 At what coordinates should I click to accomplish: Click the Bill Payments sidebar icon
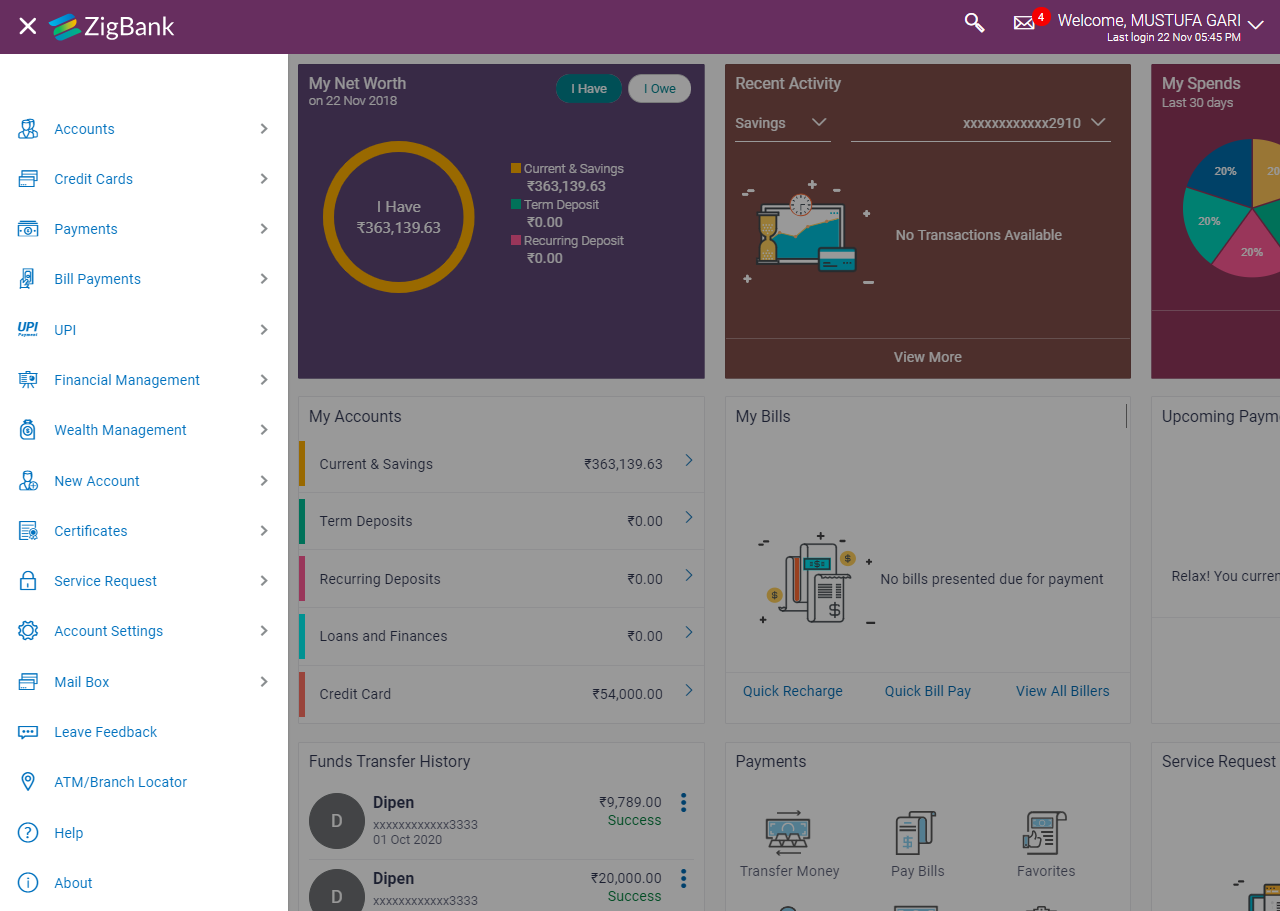pyautogui.click(x=28, y=279)
